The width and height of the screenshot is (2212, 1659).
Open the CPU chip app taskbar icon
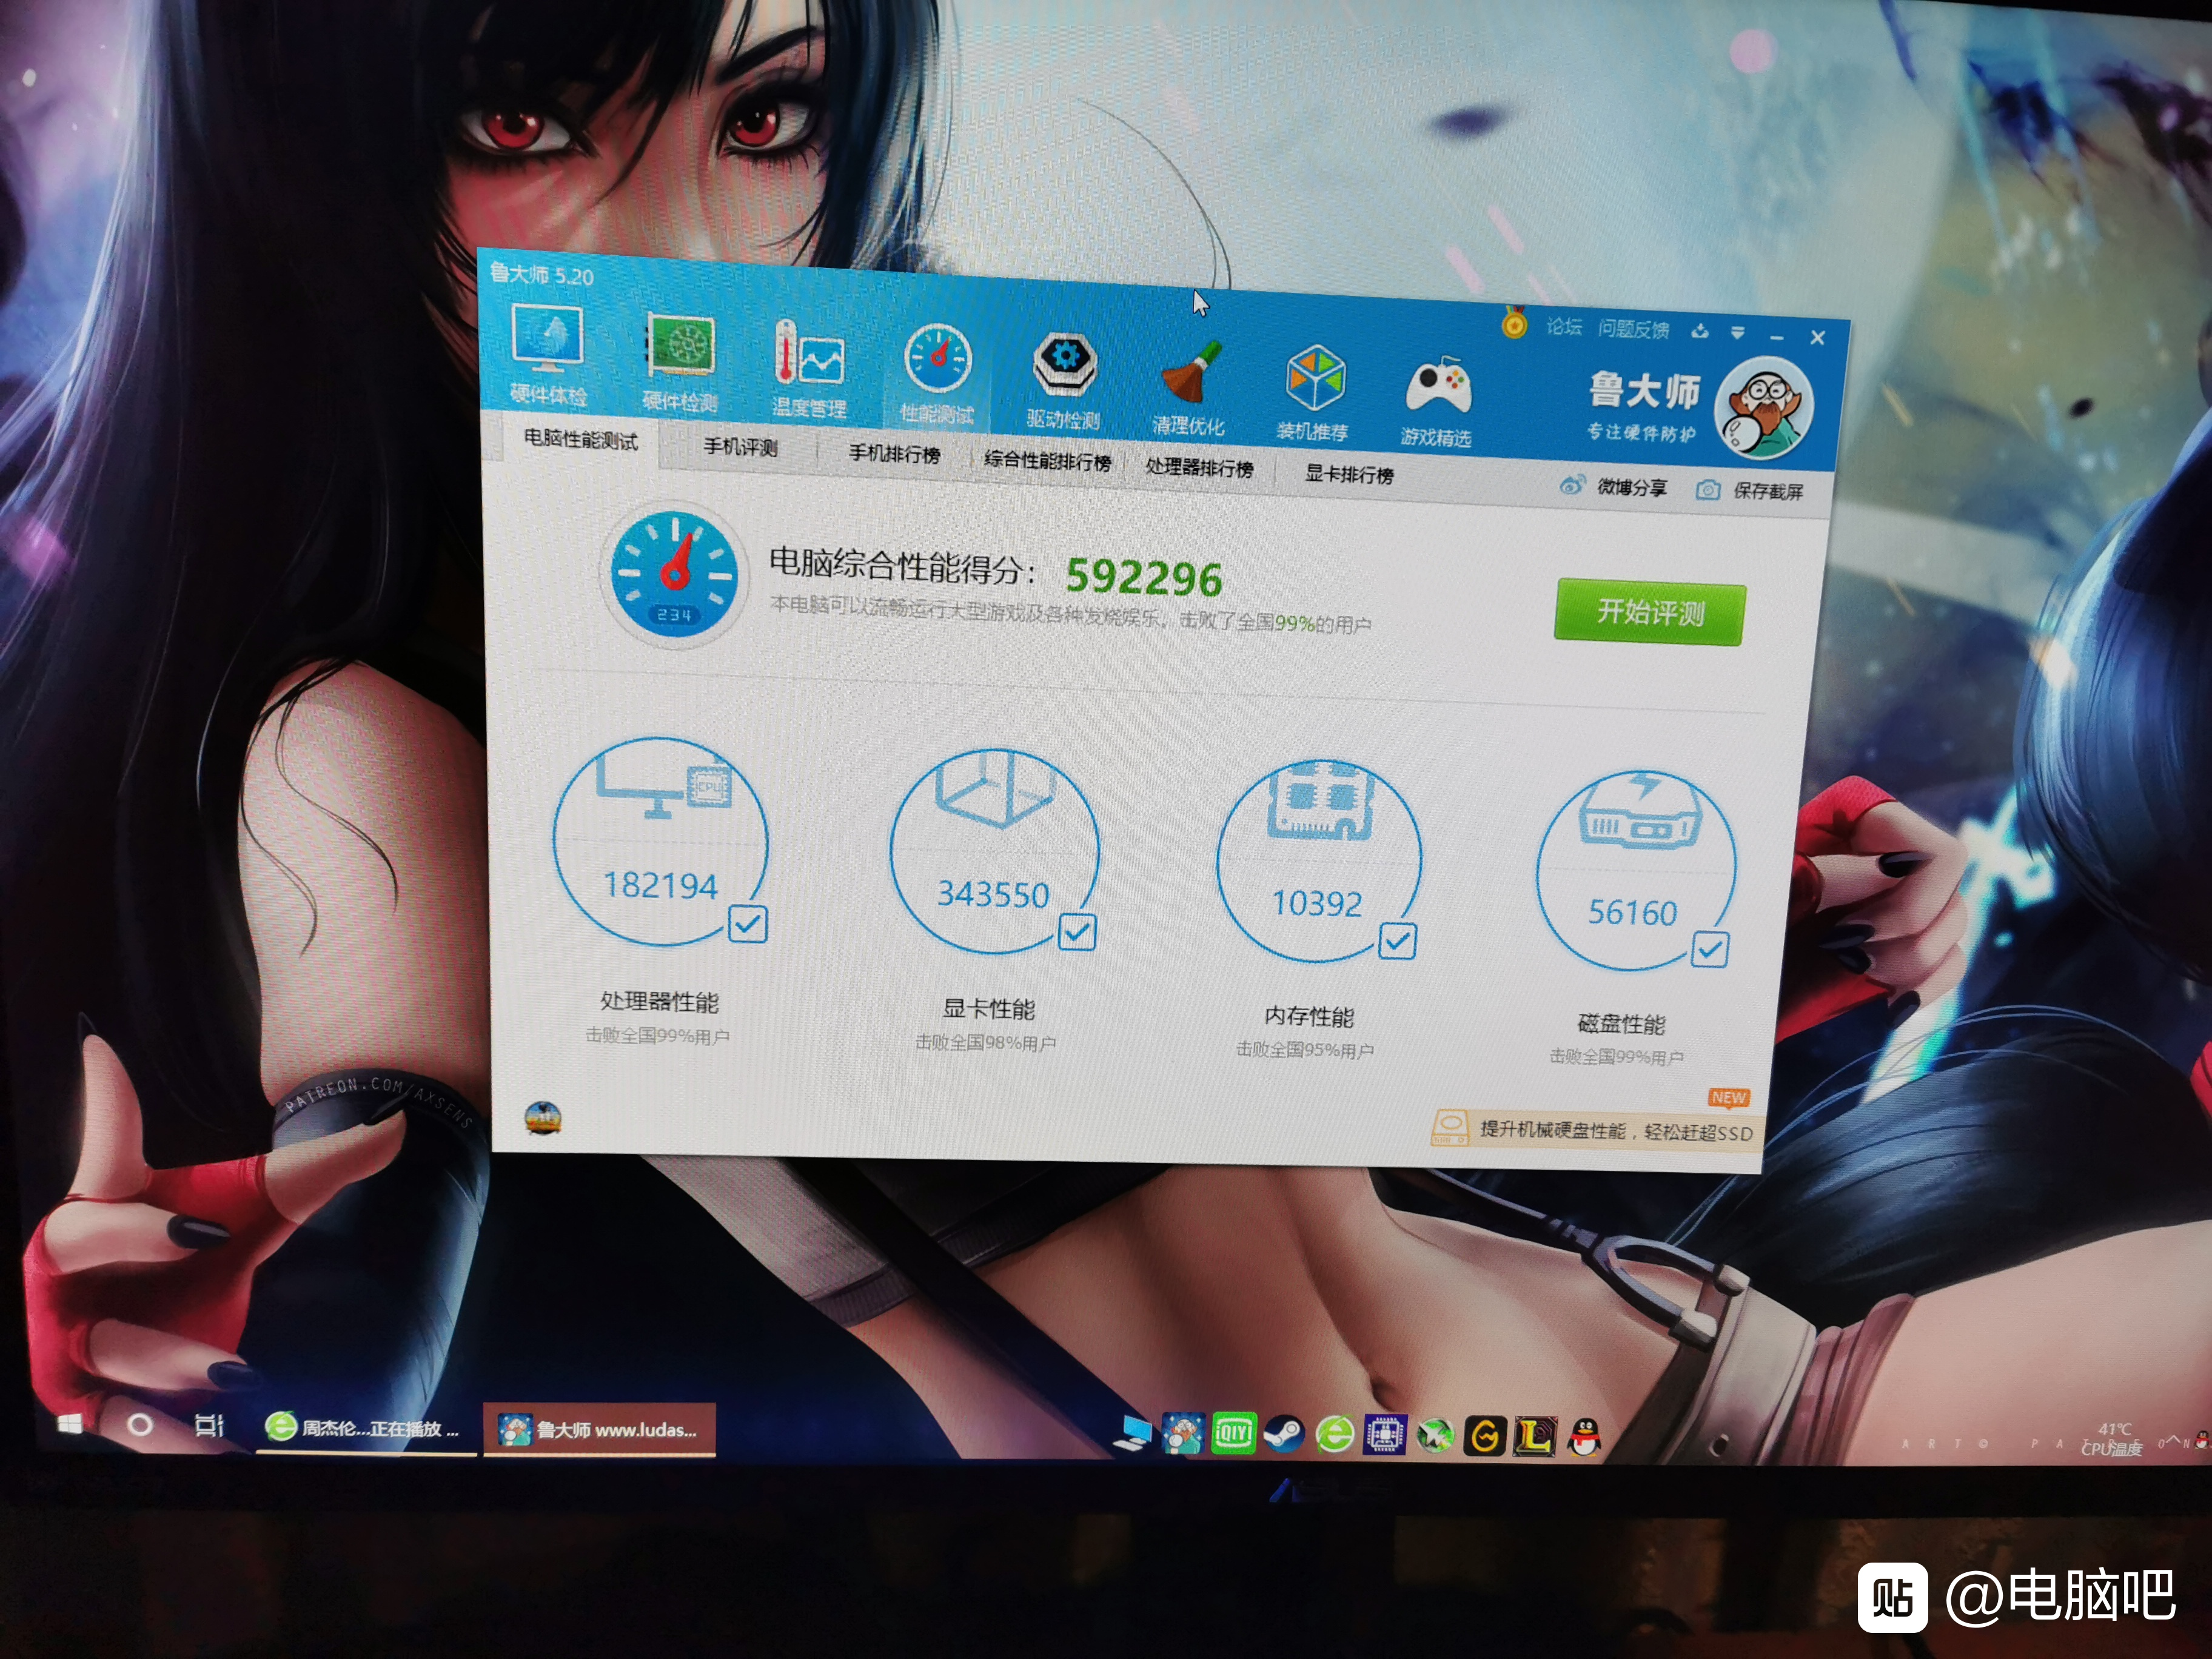click(x=1385, y=1435)
